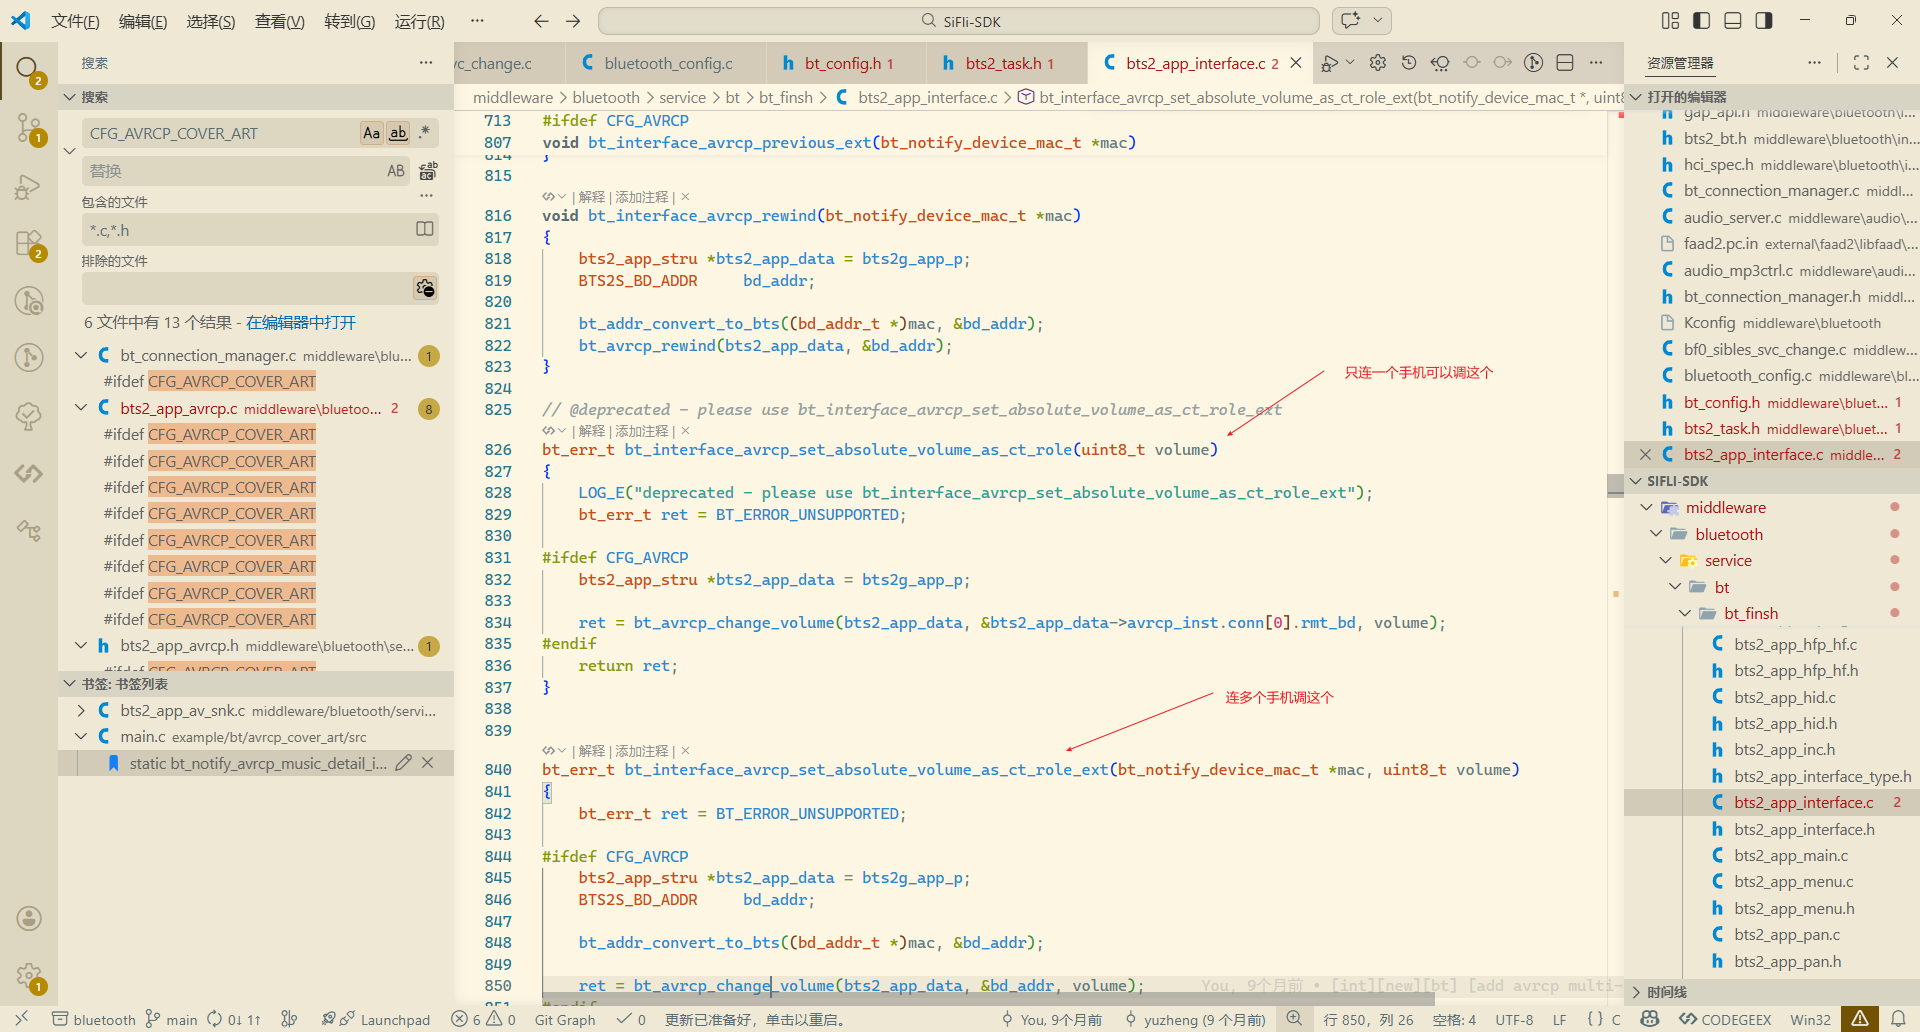Open Run and Debug view icon
Image resolution: width=1920 pixels, height=1032 pixels.
[x=29, y=187]
